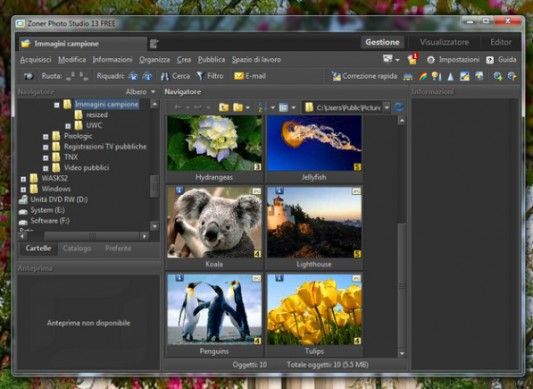Screen dimensions: 533x389
Task: Rotate the image left using the Ruota icon
Action: (71, 77)
